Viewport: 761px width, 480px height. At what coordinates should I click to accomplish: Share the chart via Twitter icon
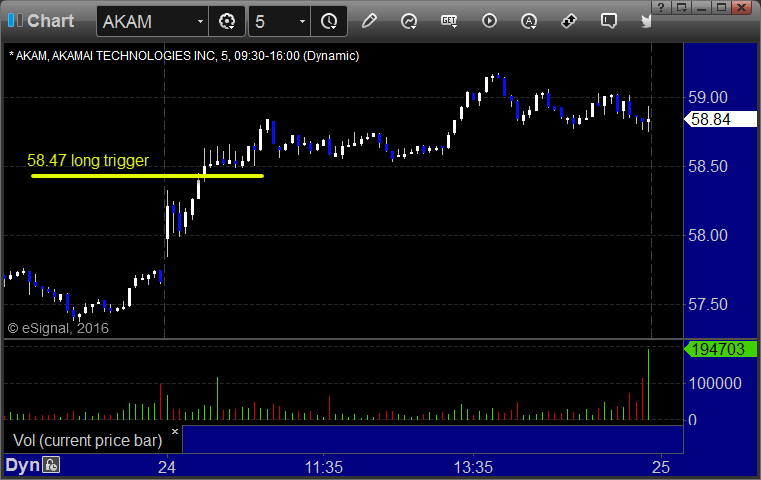[646, 21]
